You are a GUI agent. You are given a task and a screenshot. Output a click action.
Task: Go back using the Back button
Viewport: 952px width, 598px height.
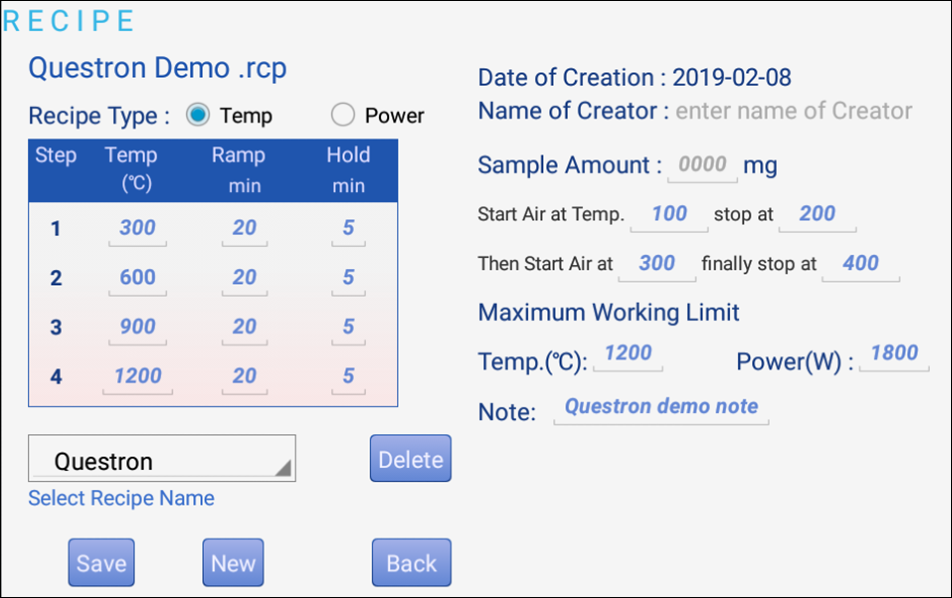pyautogui.click(x=411, y=563)
